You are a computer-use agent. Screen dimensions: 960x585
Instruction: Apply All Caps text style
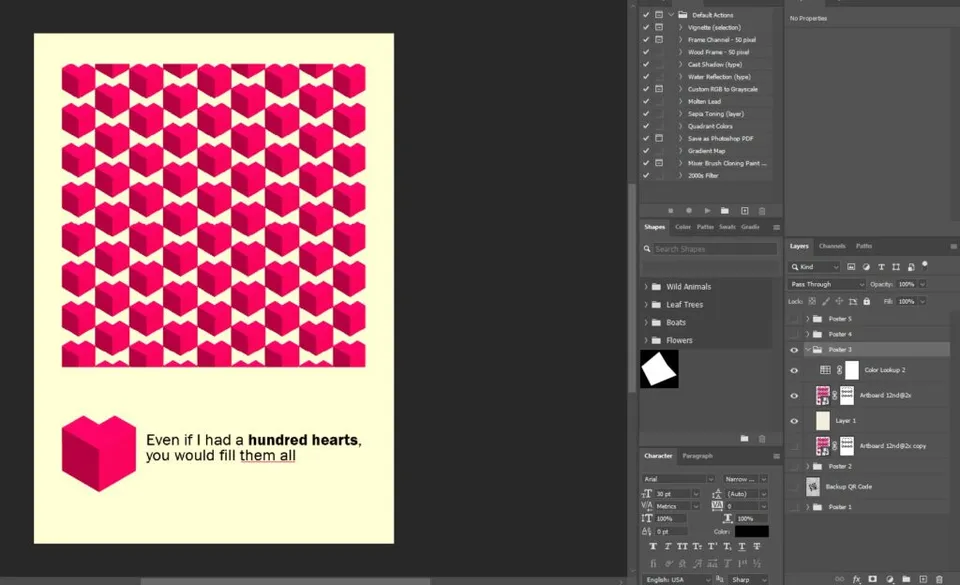coord(682,546)
